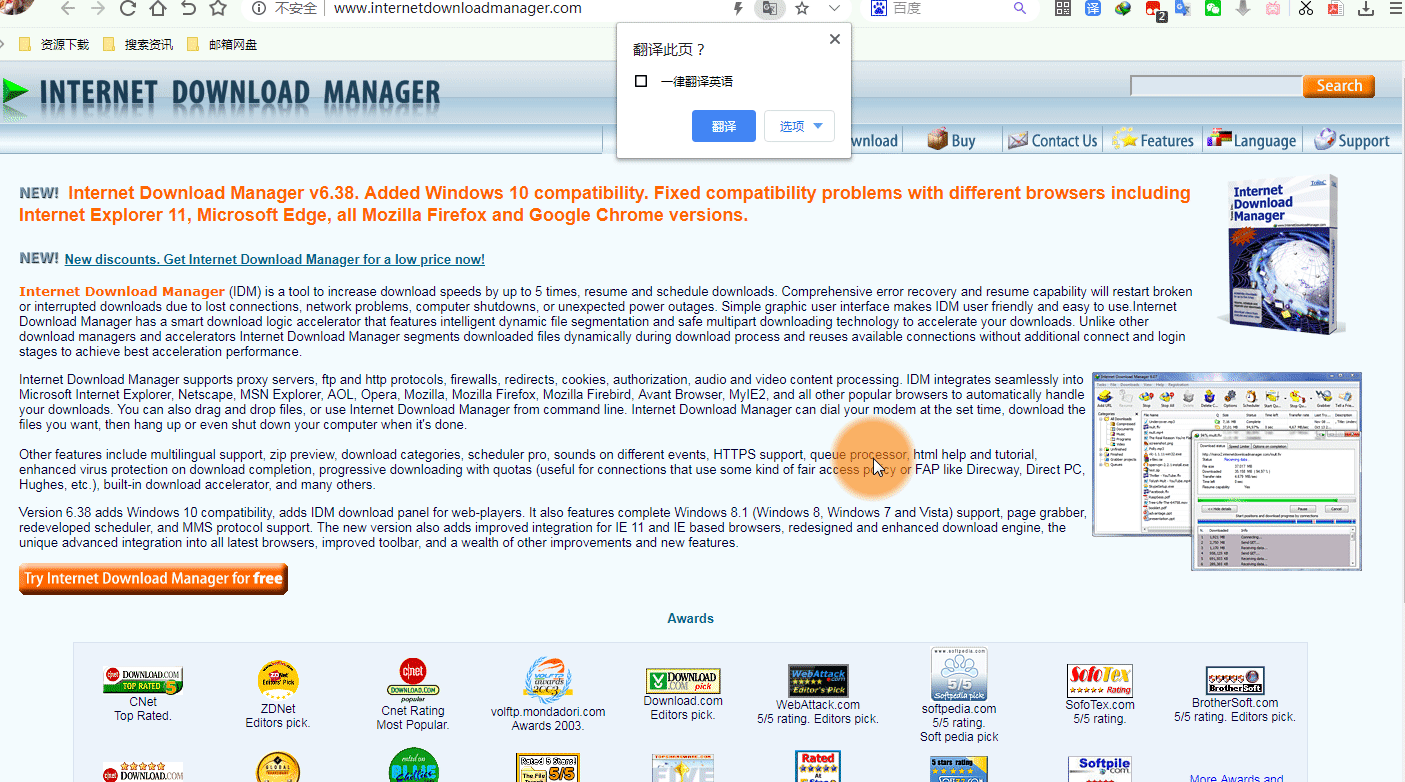Click the New discounts low price link
Viewport: 1405px width, 782px height.
[x=274, y=260]
